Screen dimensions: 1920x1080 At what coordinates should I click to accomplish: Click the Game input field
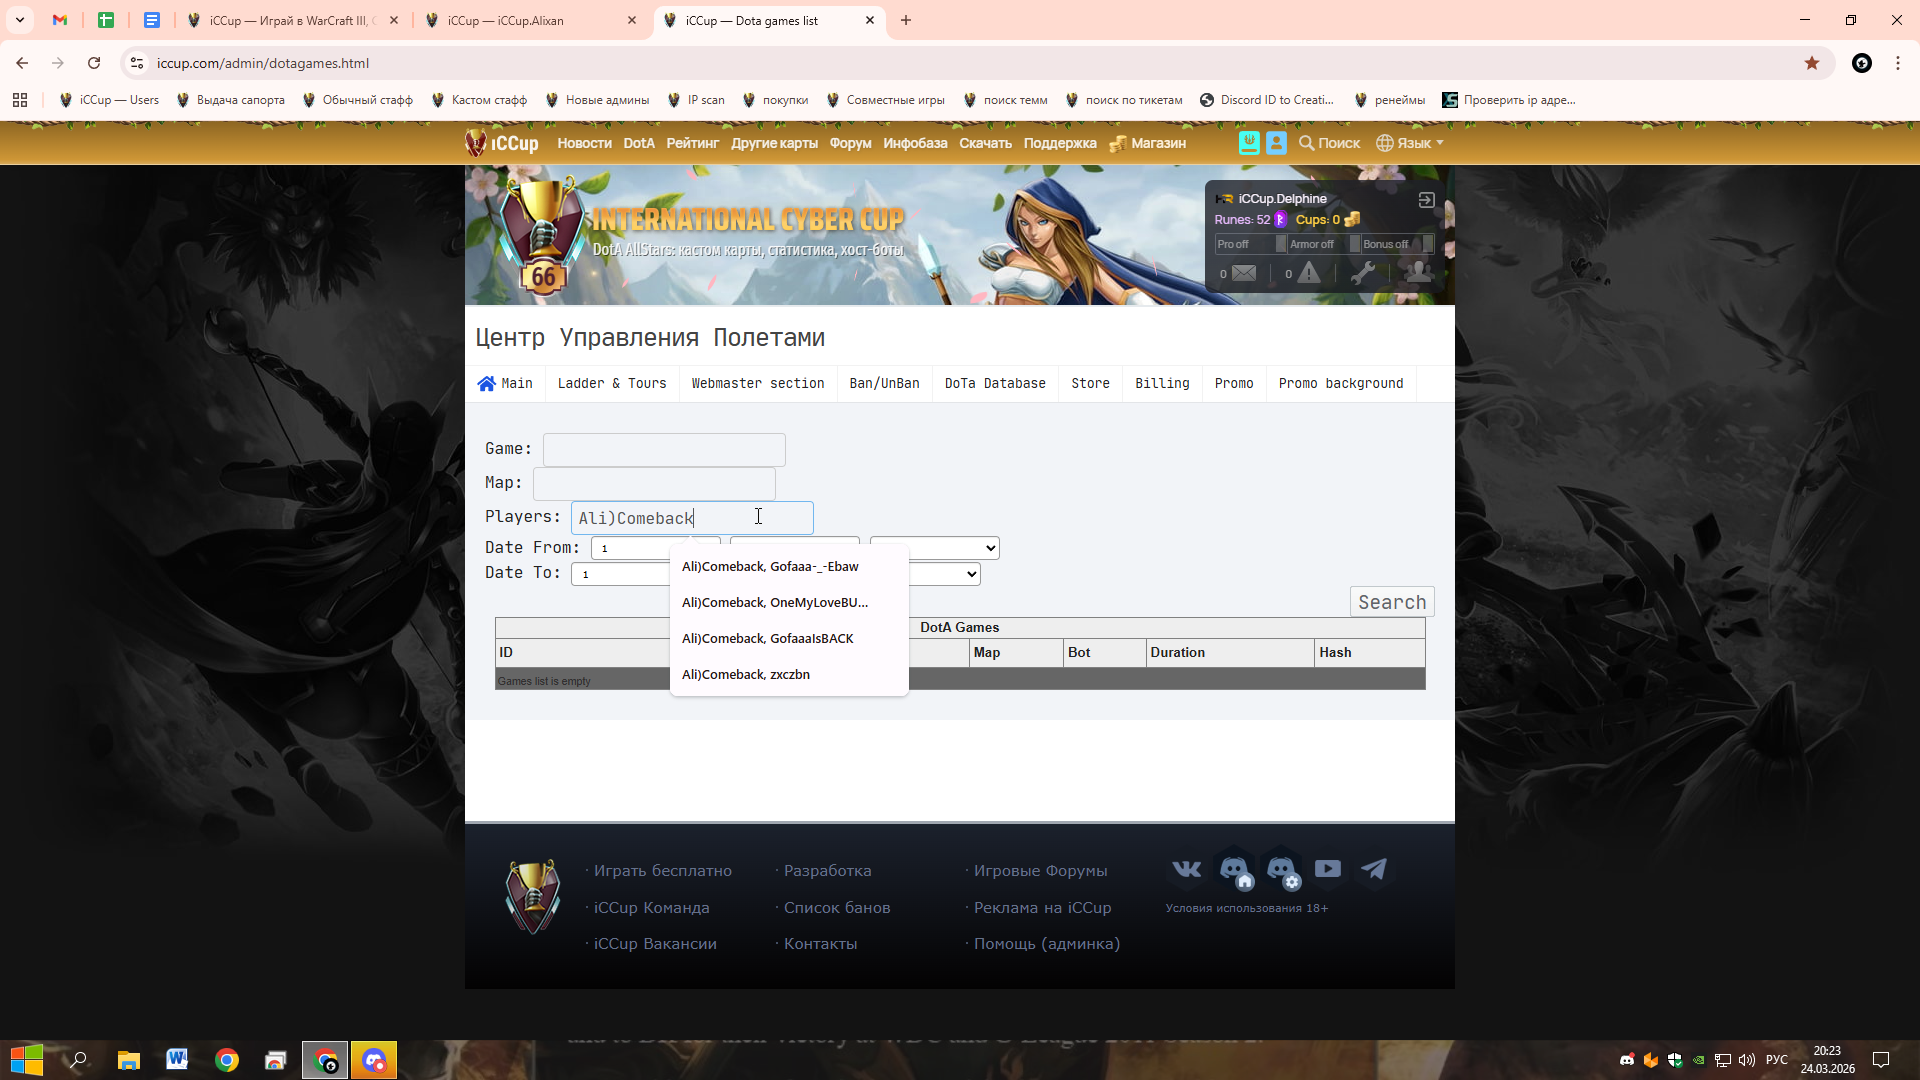664,450
